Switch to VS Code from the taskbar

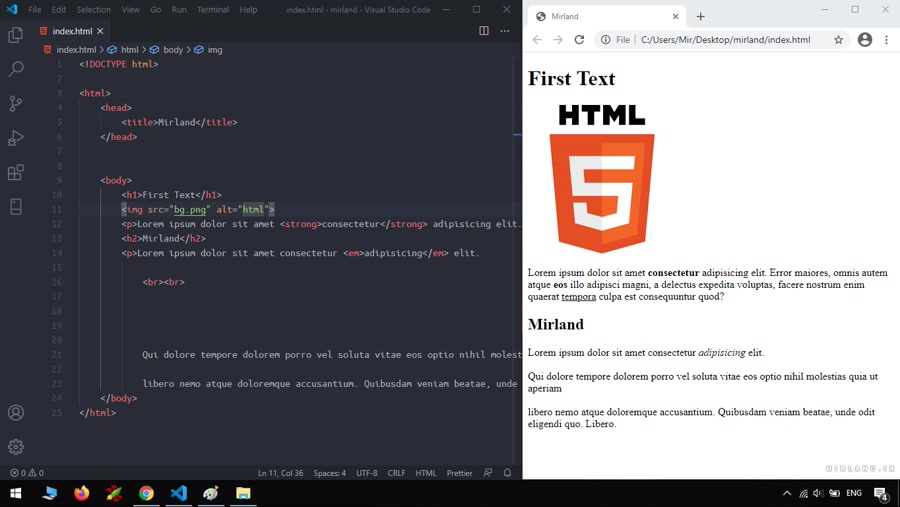pyautogui.click(x=179, y=493)
